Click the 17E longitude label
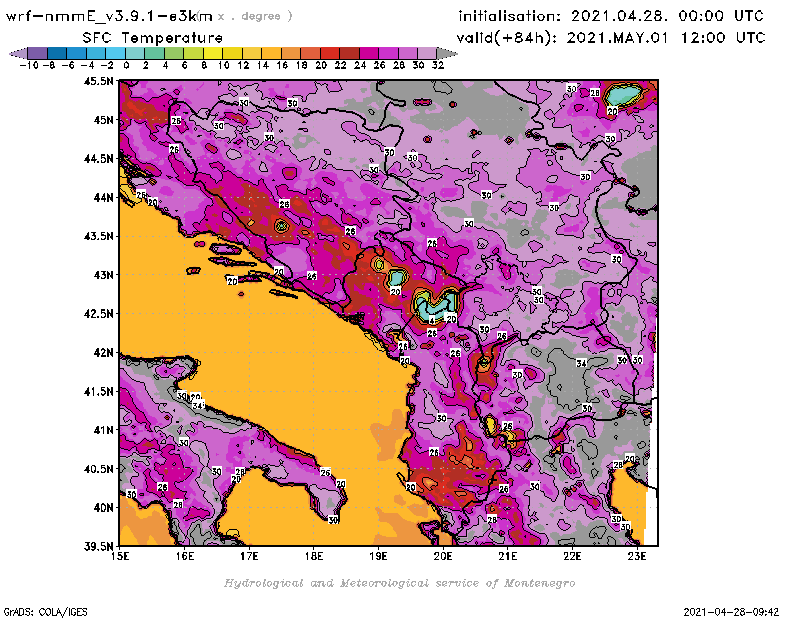This screenshot has height=618, width=800. click(249, 556)
